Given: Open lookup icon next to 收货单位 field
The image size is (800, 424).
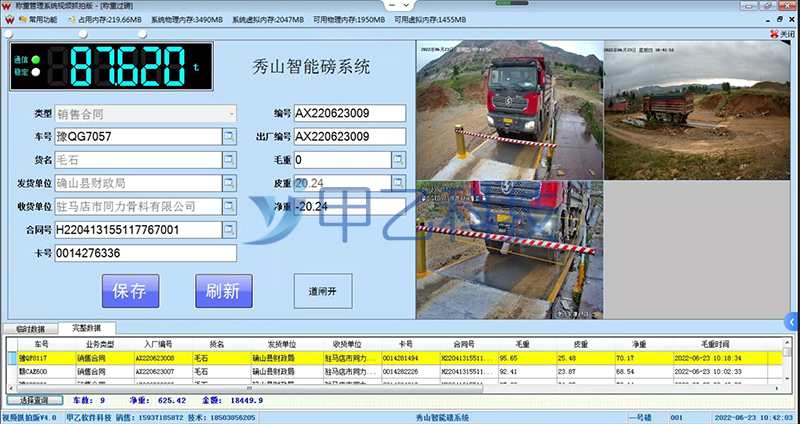Looking at the screenshot, I should tap(229, 207).
